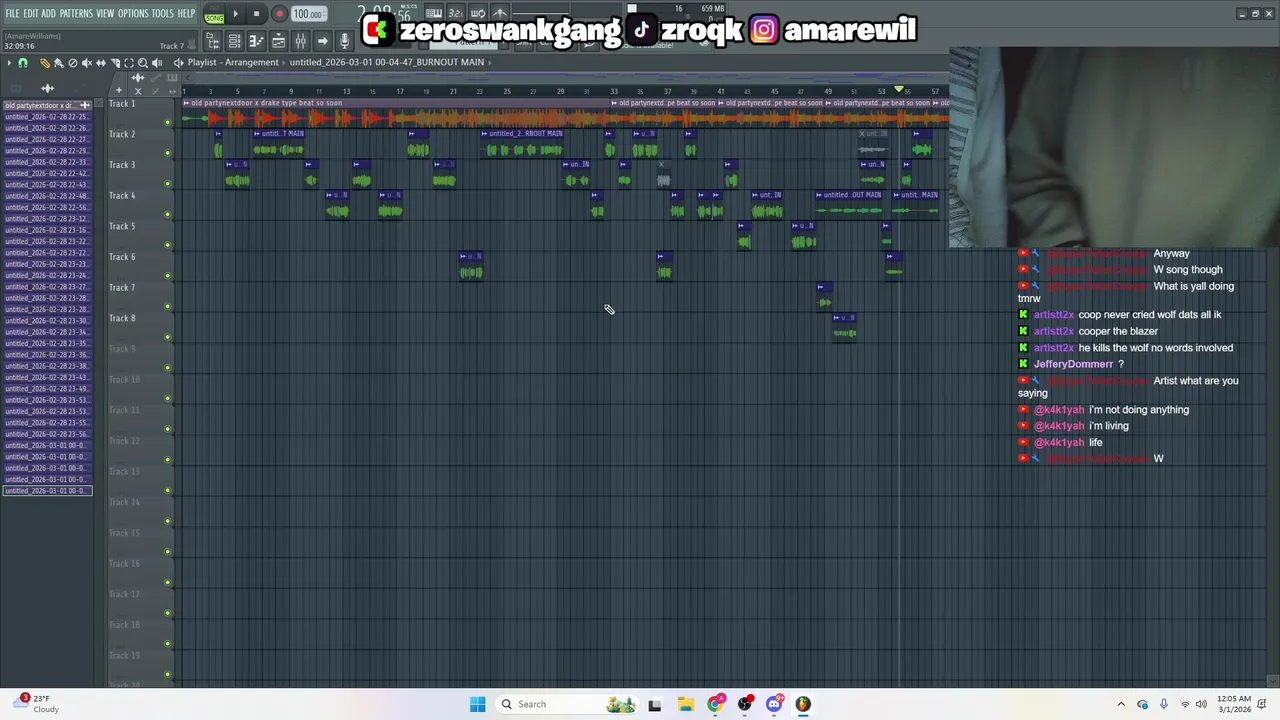This screenshot has width=1280, height=720.
Task: Mute Track 4 using its green light
Action: point(168,214)
